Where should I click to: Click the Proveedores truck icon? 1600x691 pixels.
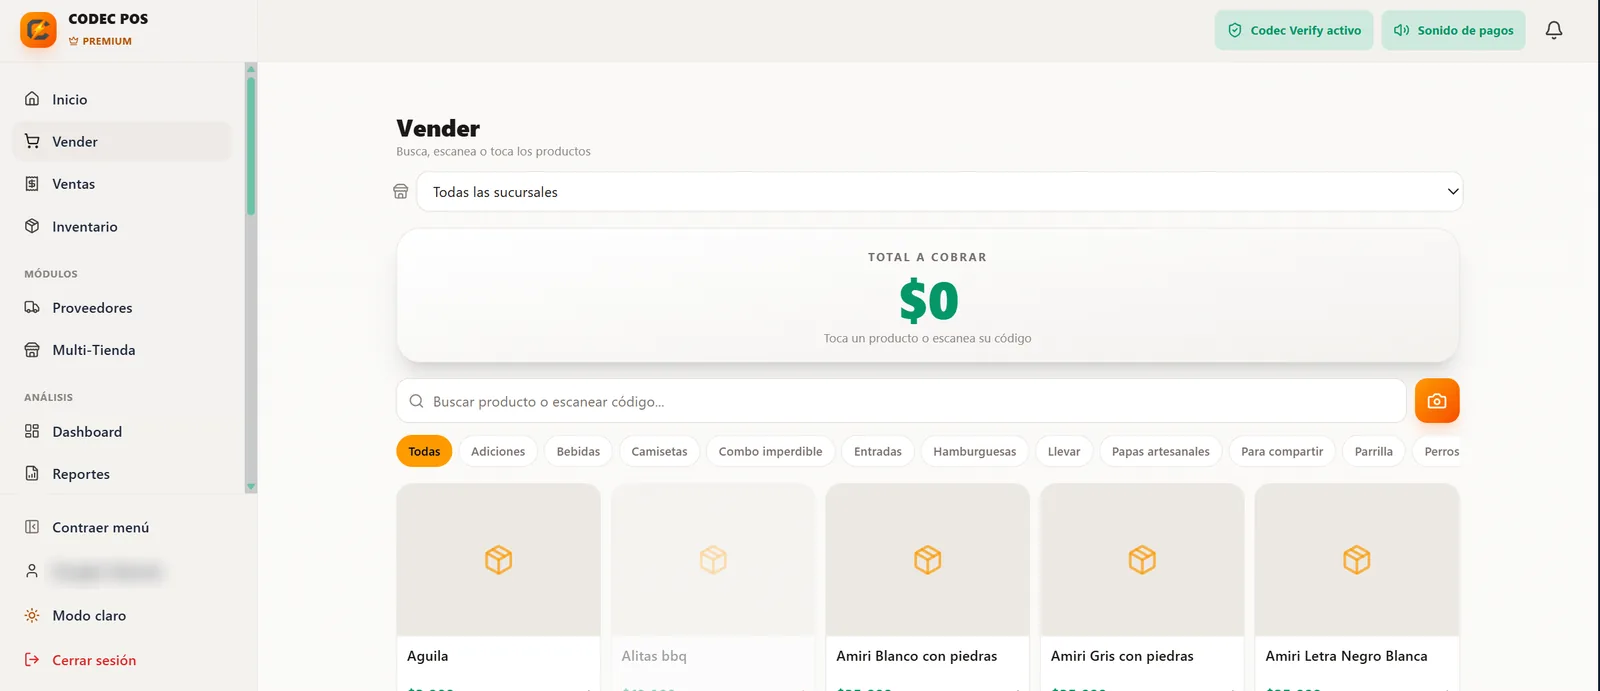(32, 307)
